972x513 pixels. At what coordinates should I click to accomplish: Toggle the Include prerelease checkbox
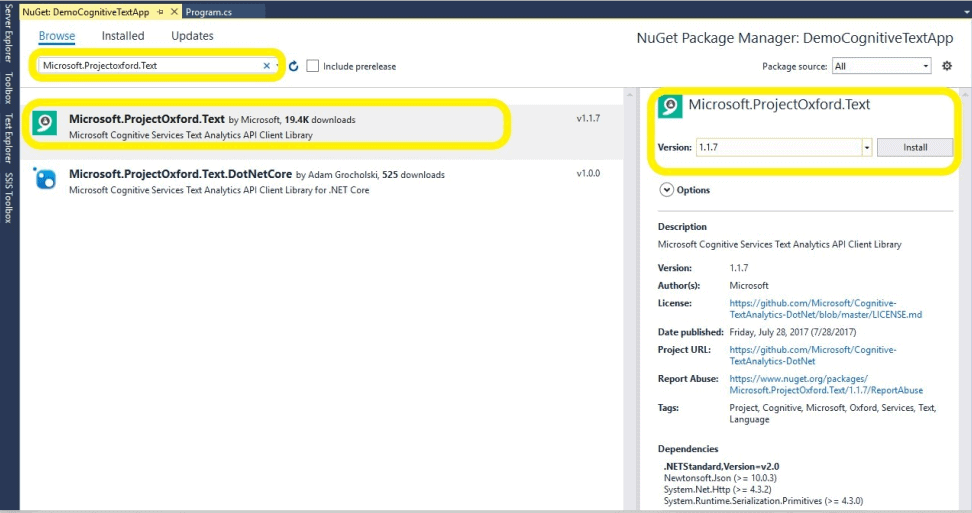312,66
